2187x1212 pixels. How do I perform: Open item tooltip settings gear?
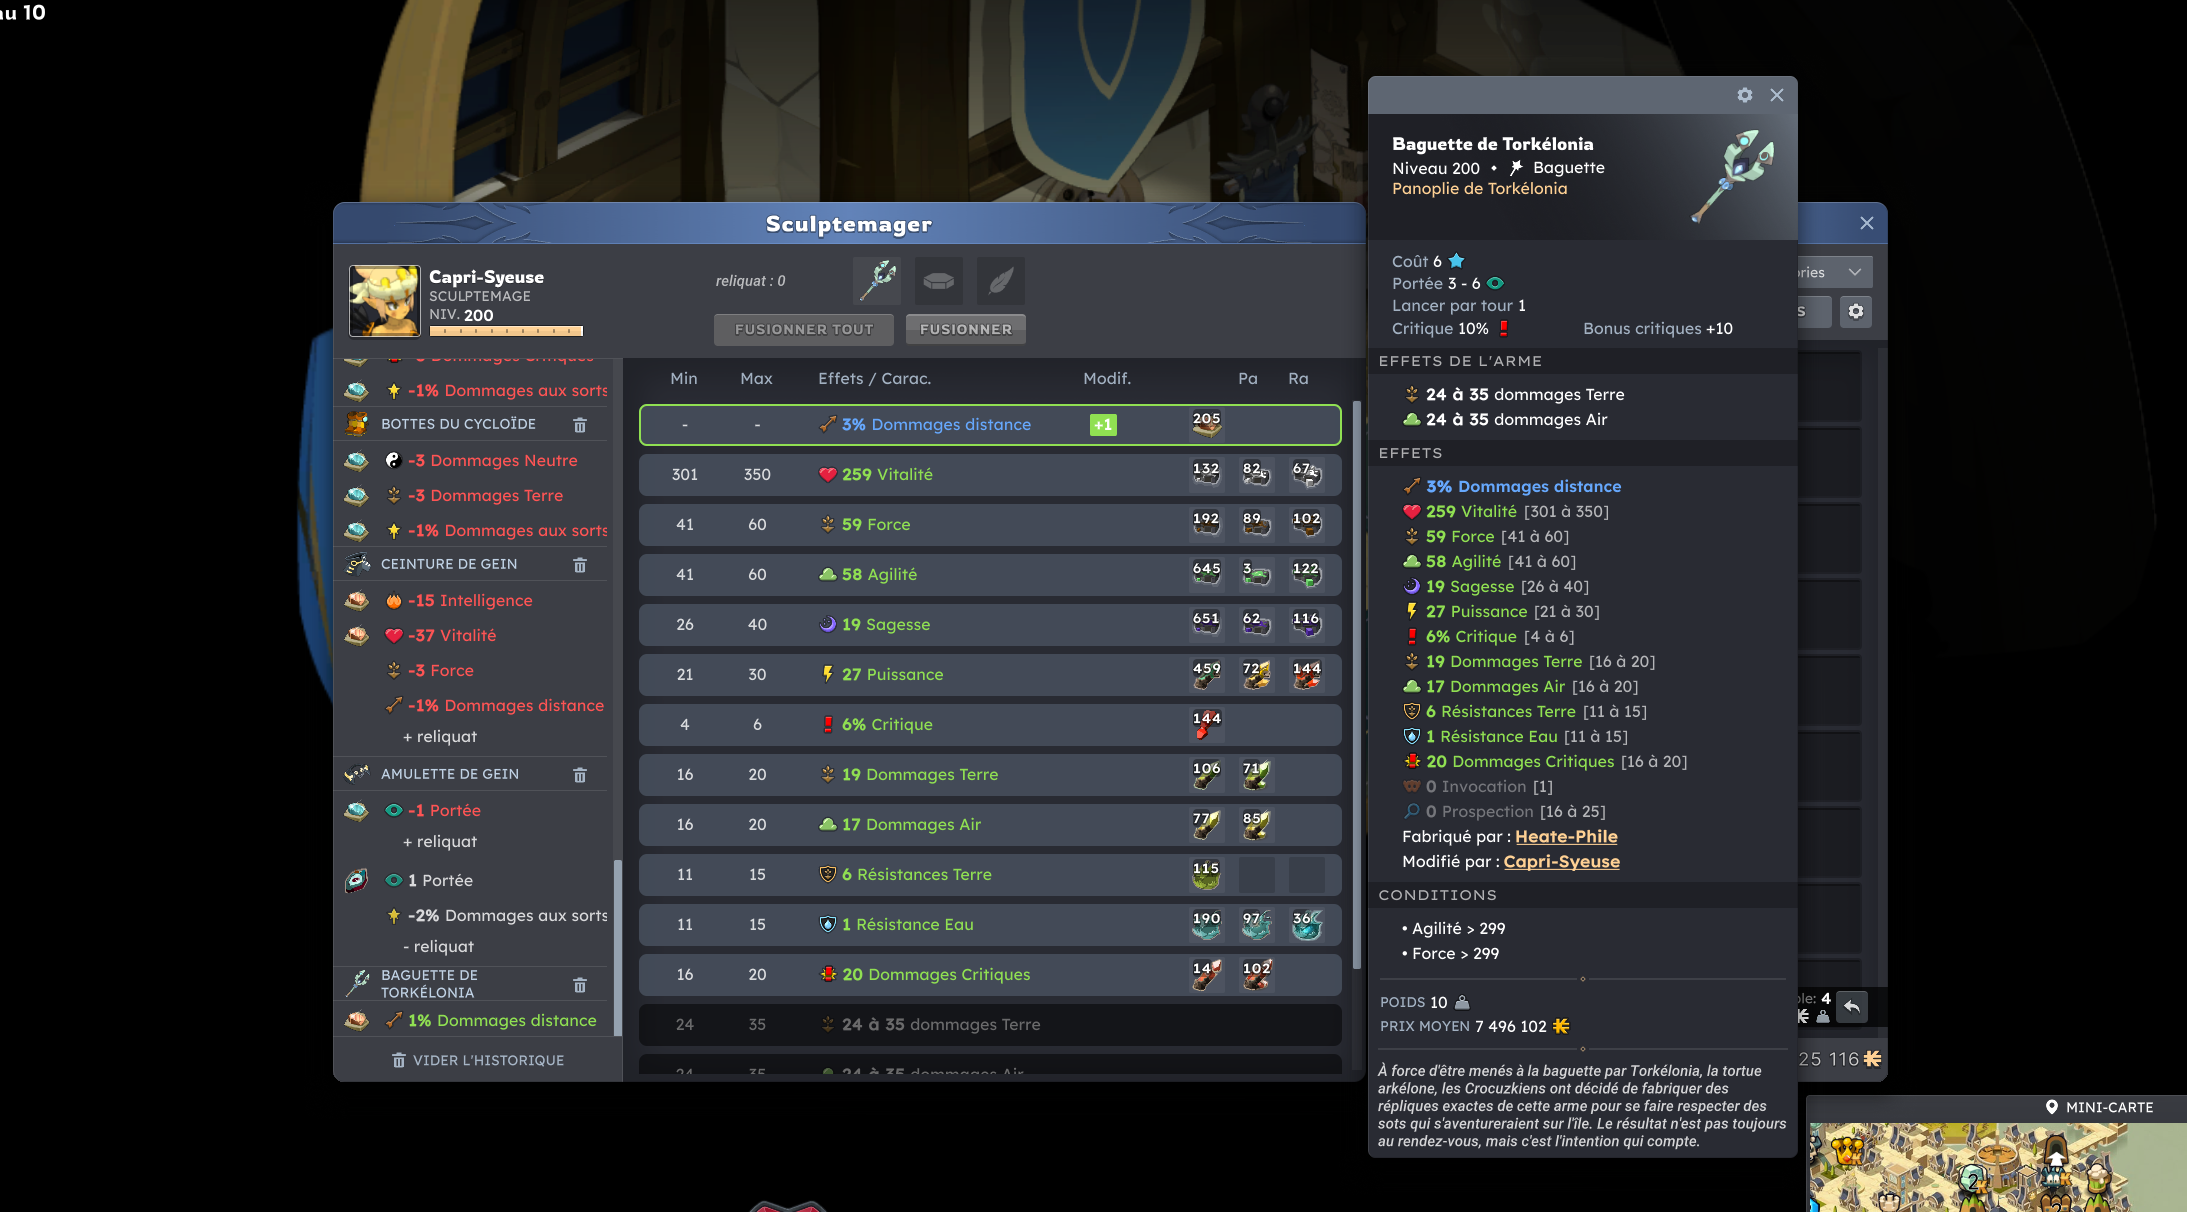pyautogui.click(x=1745, y=95)
